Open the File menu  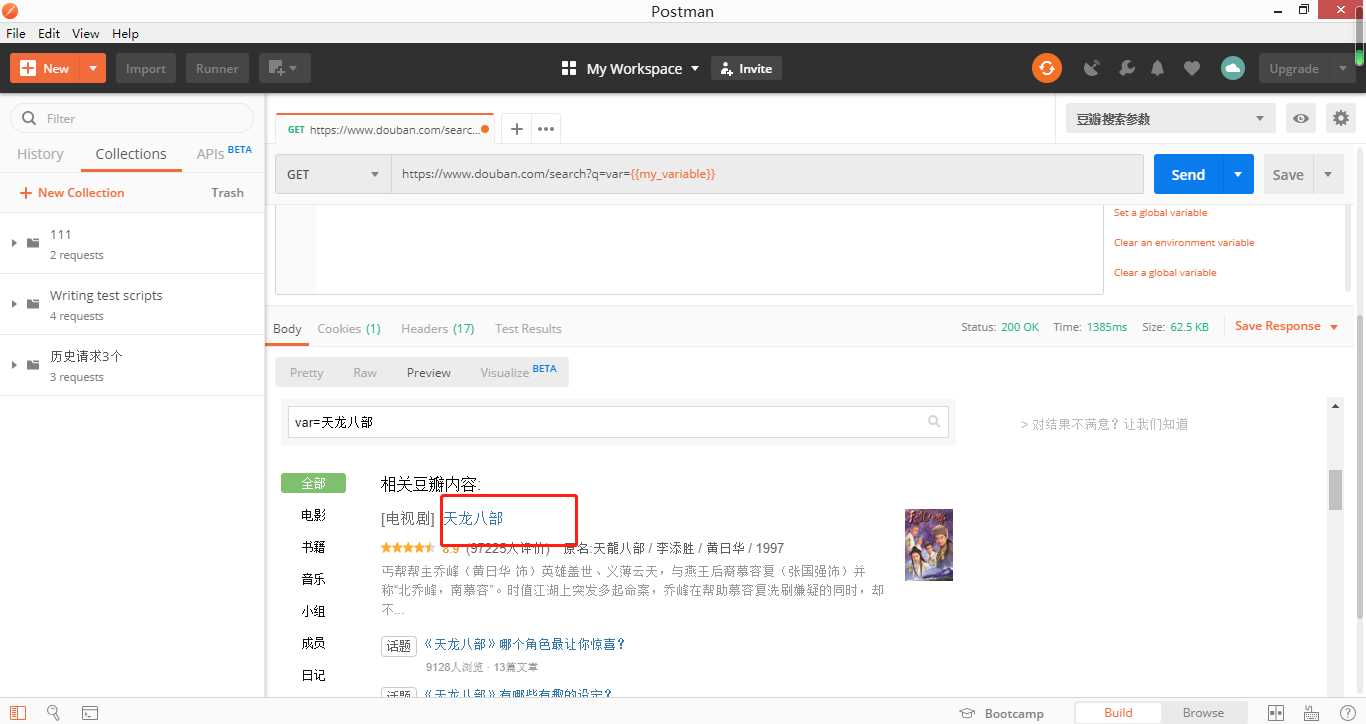pyautogui.click(x=16, y=33)
